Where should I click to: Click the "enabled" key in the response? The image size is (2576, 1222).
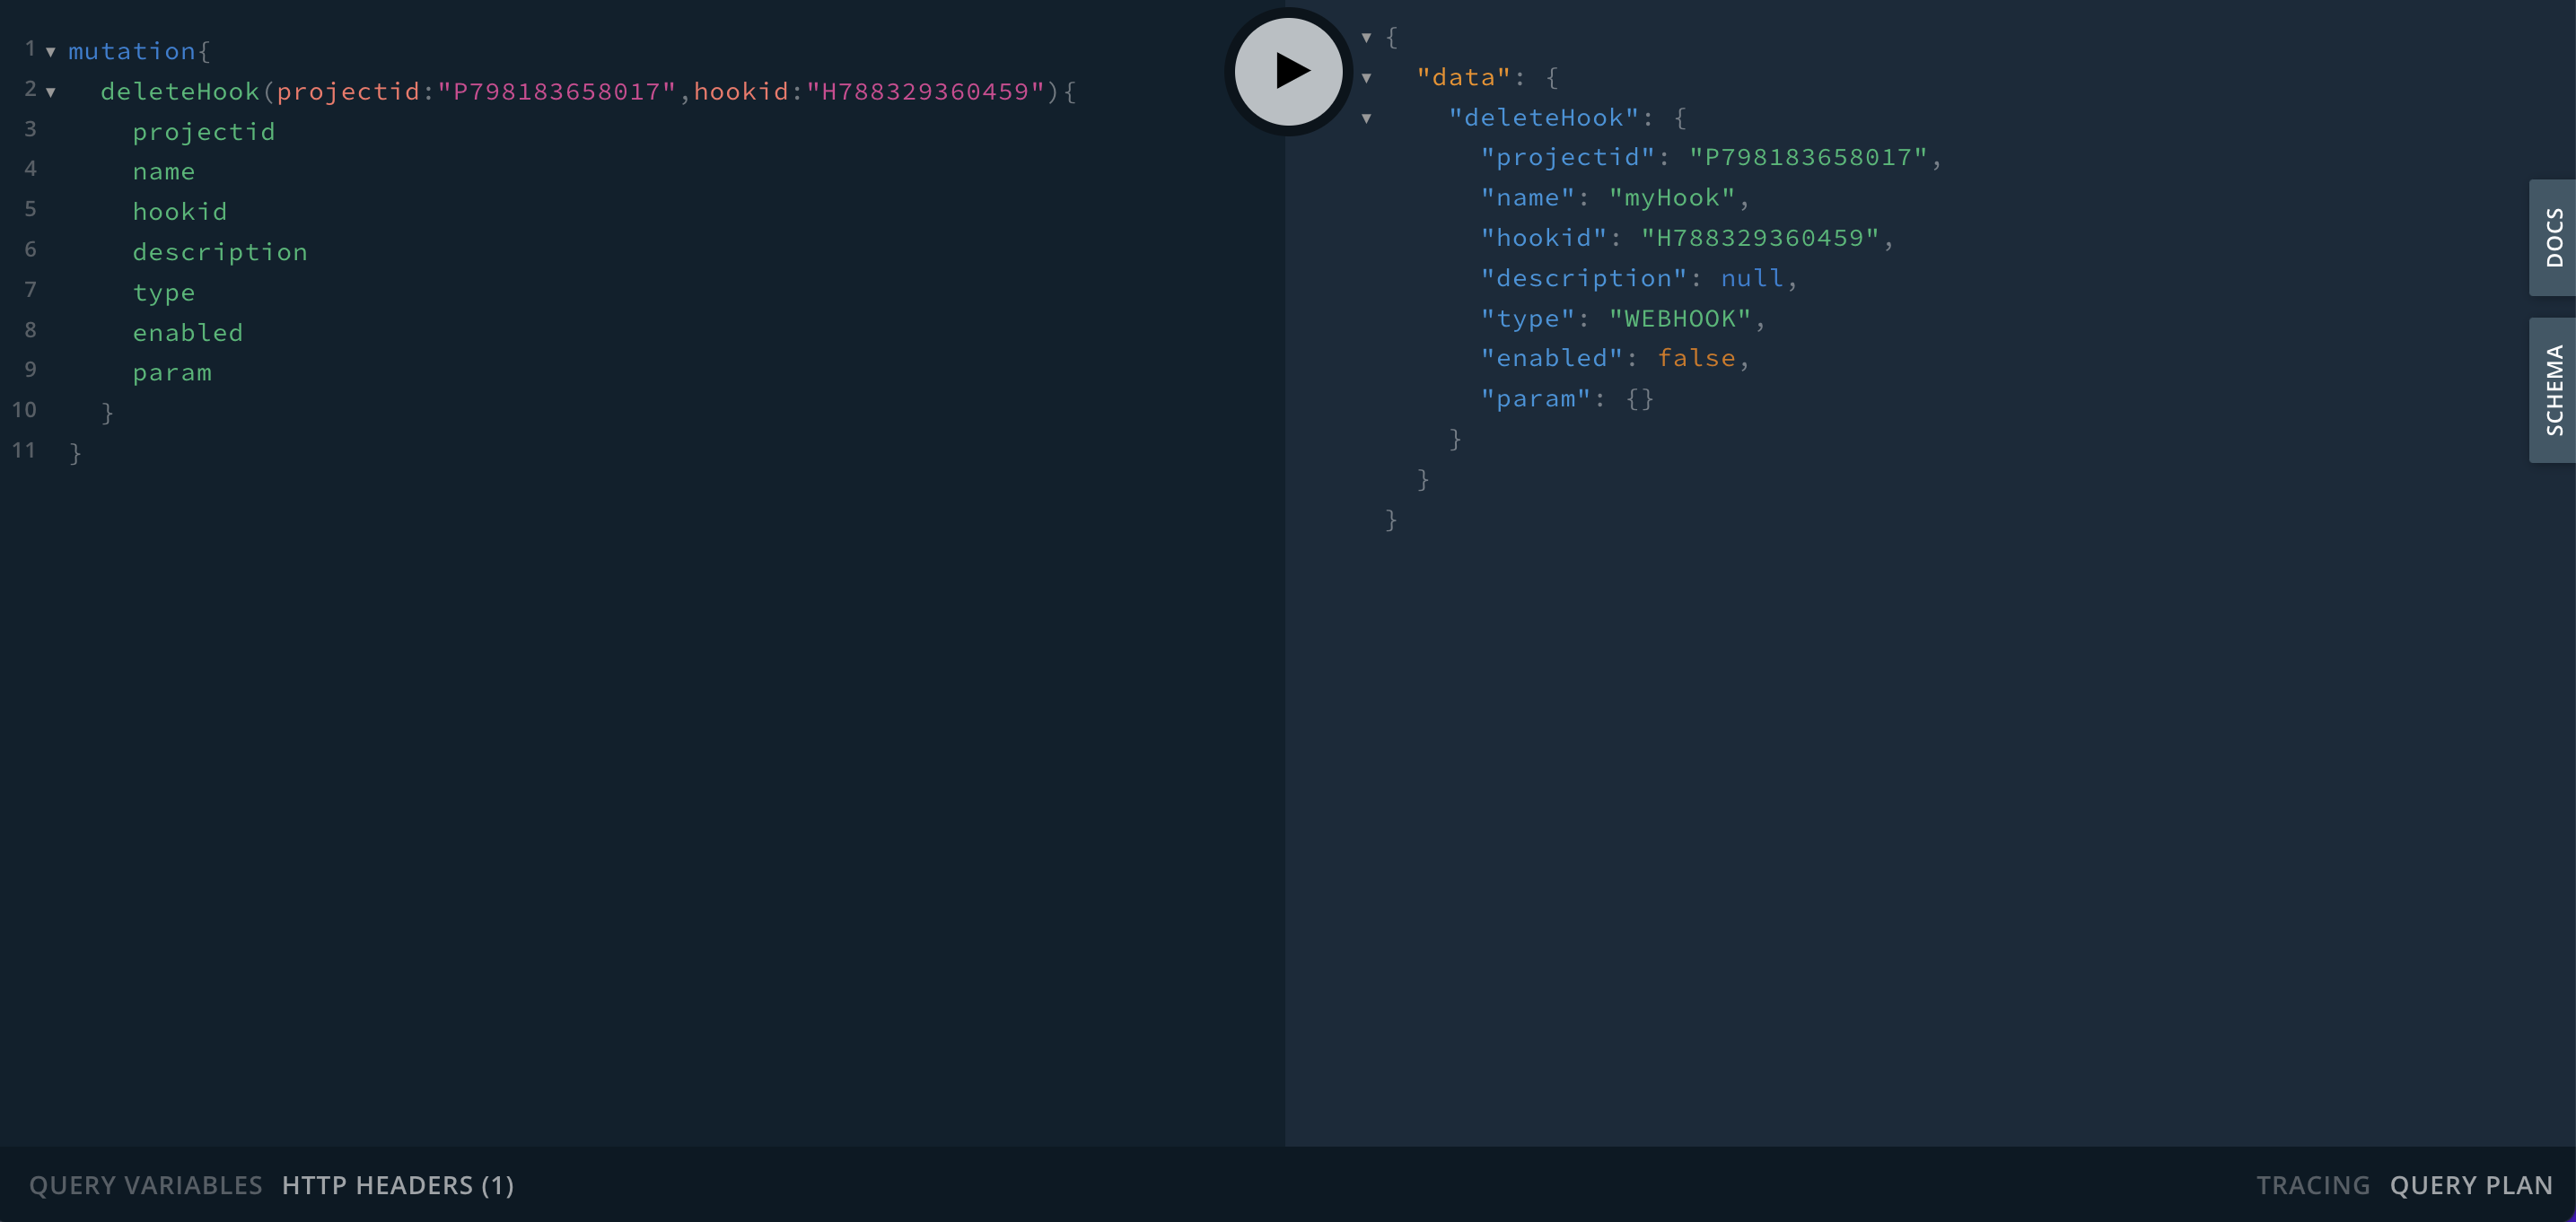(1552, 358)
